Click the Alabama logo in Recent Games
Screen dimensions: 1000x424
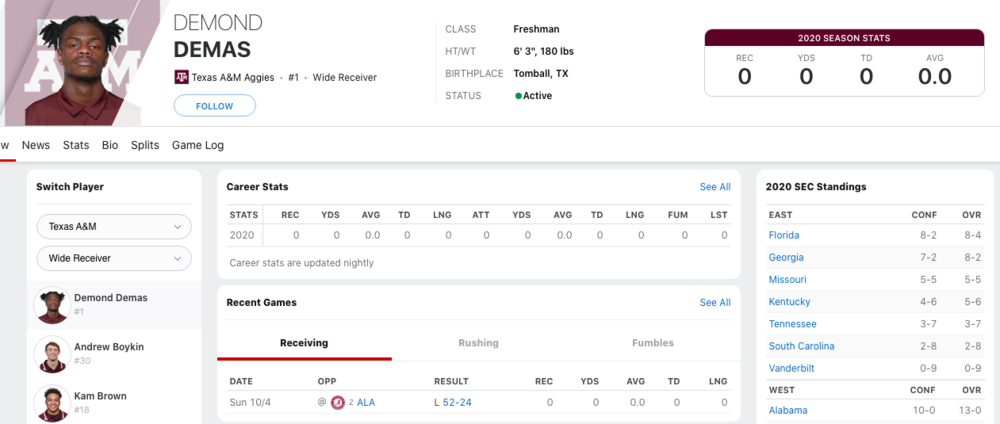338,402
